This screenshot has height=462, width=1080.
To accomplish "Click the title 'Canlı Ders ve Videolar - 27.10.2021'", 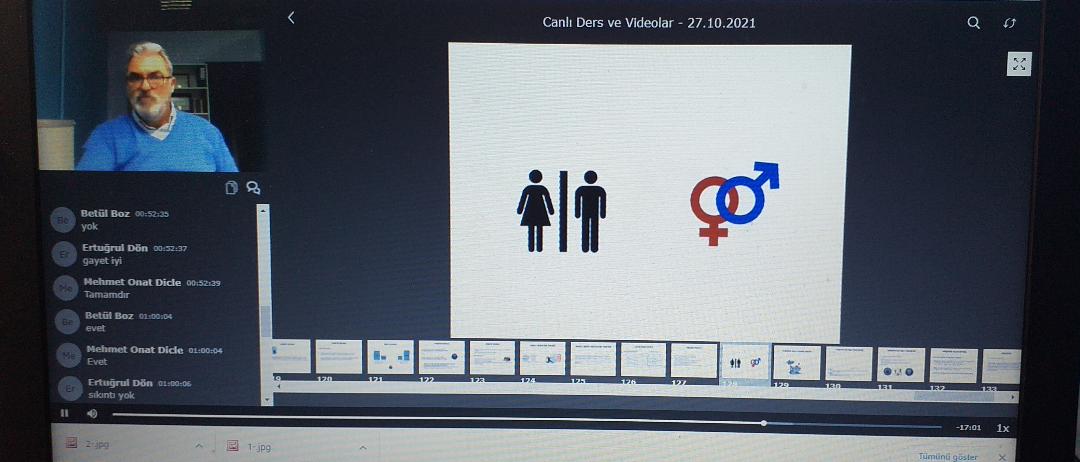I will coord(649,23).
